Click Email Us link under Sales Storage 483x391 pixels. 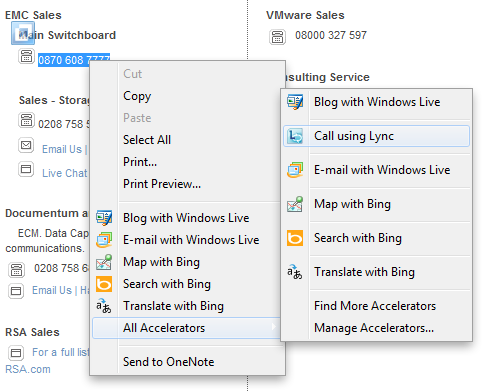point(62,149)
